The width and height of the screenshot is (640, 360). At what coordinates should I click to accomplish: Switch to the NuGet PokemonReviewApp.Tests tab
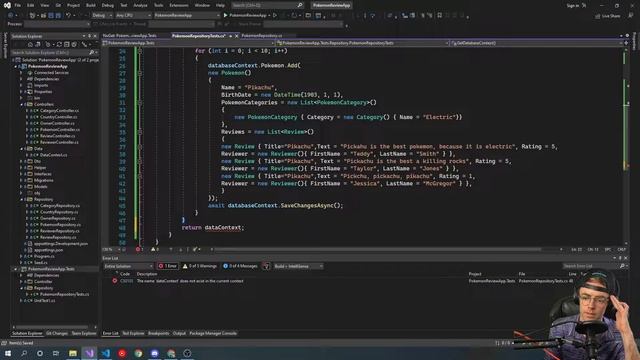pyautogui.click(x=129, y=36)
